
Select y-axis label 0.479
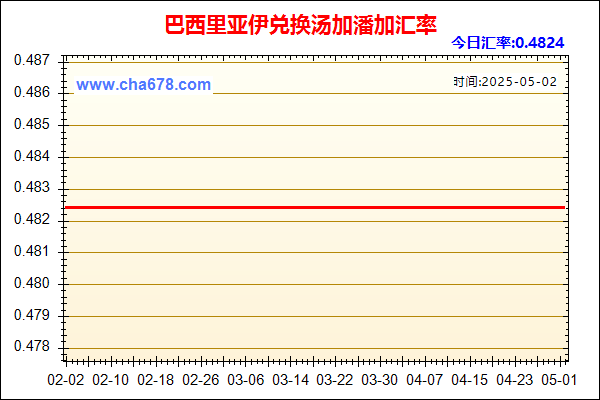pyautogui.click(x=32, y=315)
